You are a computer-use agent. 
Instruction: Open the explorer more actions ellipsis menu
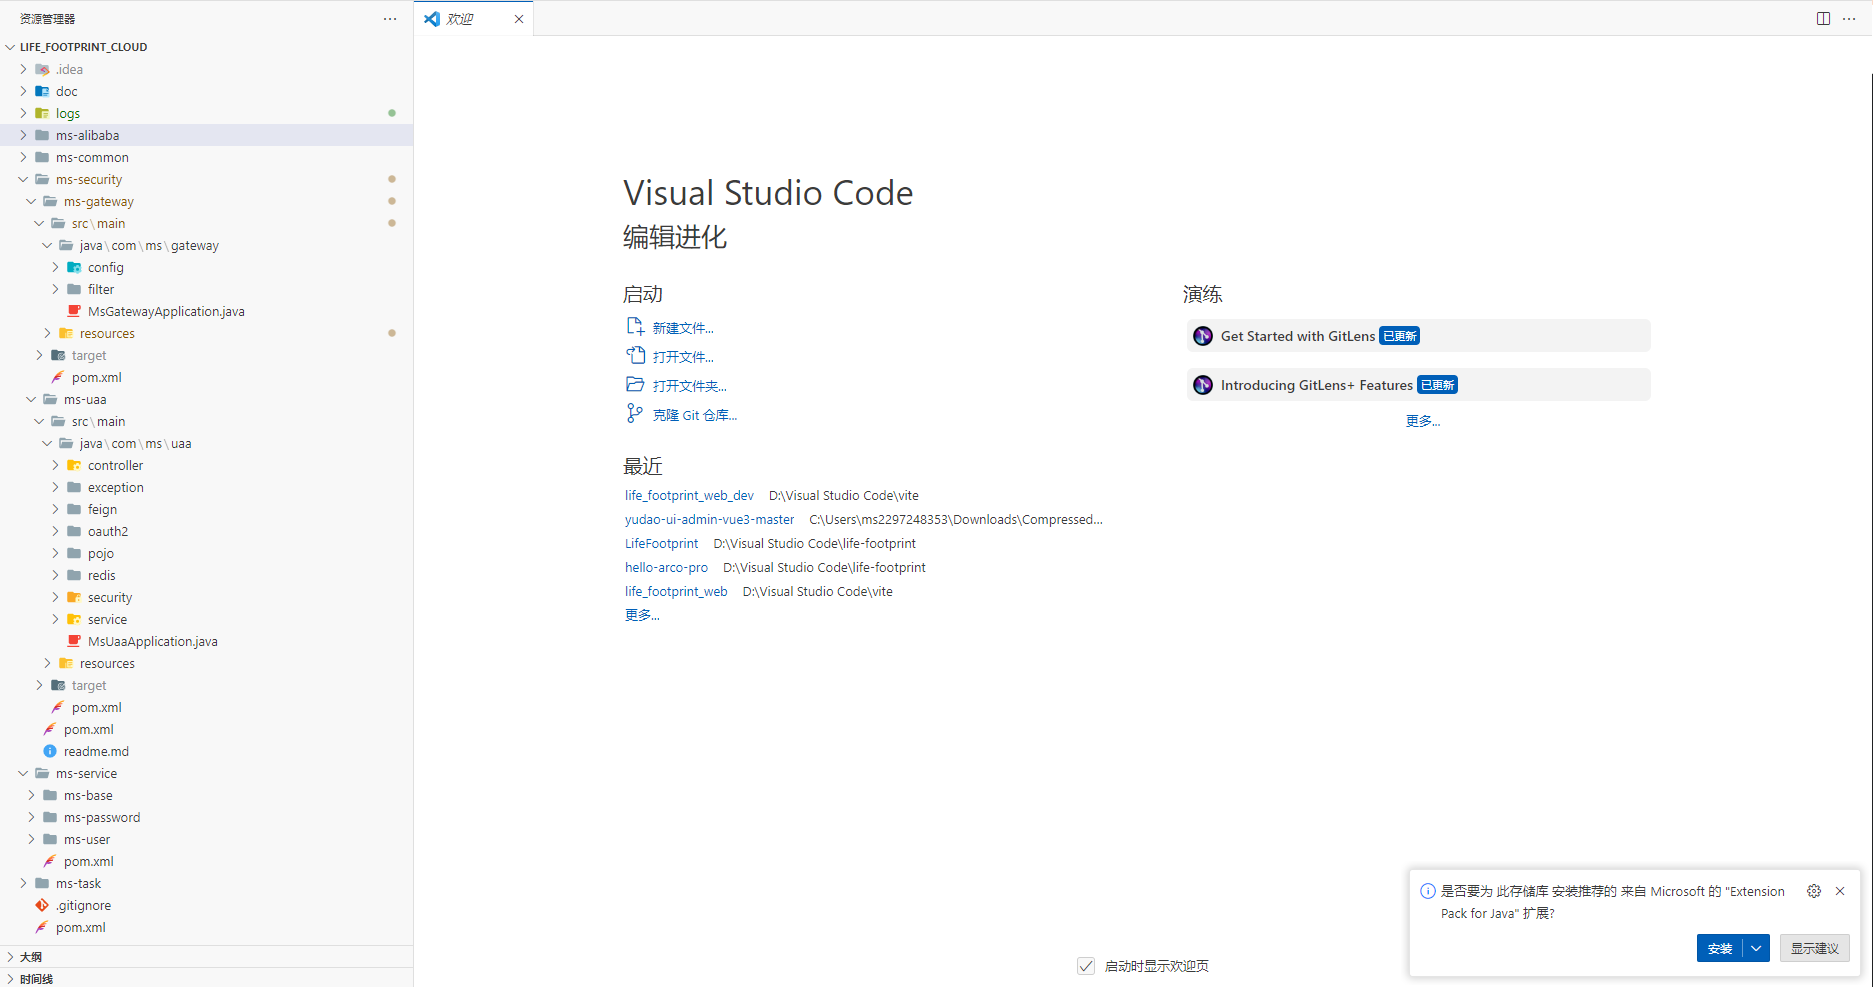point(390,19)
